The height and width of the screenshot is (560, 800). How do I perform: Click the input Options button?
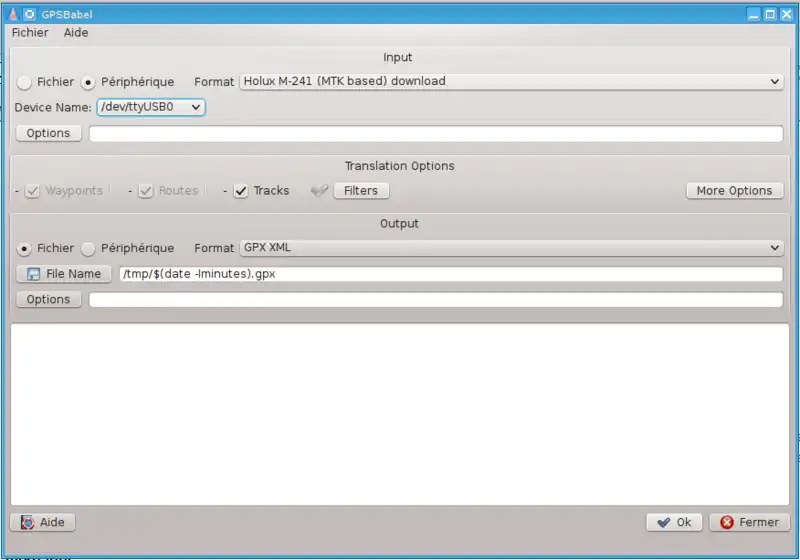coord(48,133)
